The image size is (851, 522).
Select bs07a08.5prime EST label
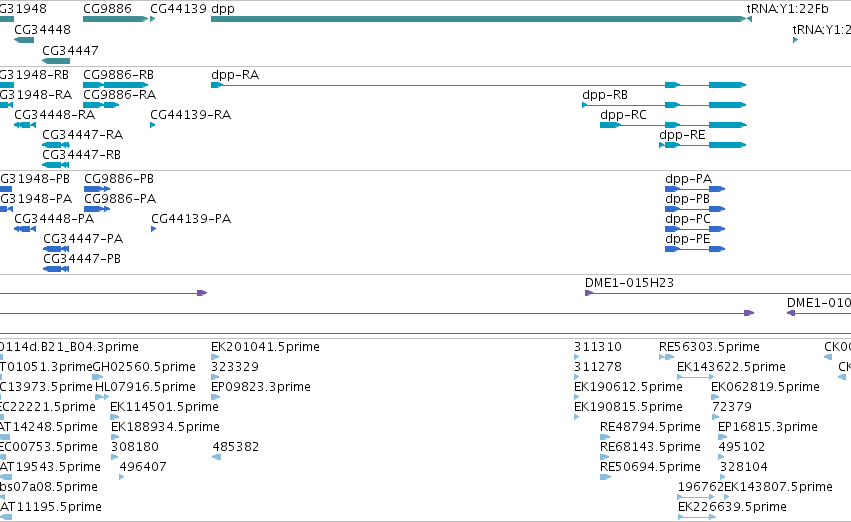pyautogui.click(x=49, y=487)
